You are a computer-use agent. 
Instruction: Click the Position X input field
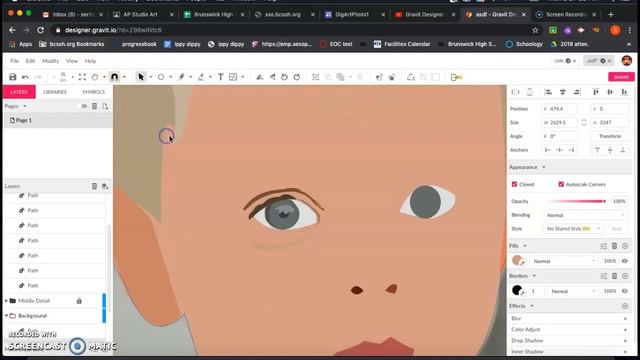tap(560, 109)
